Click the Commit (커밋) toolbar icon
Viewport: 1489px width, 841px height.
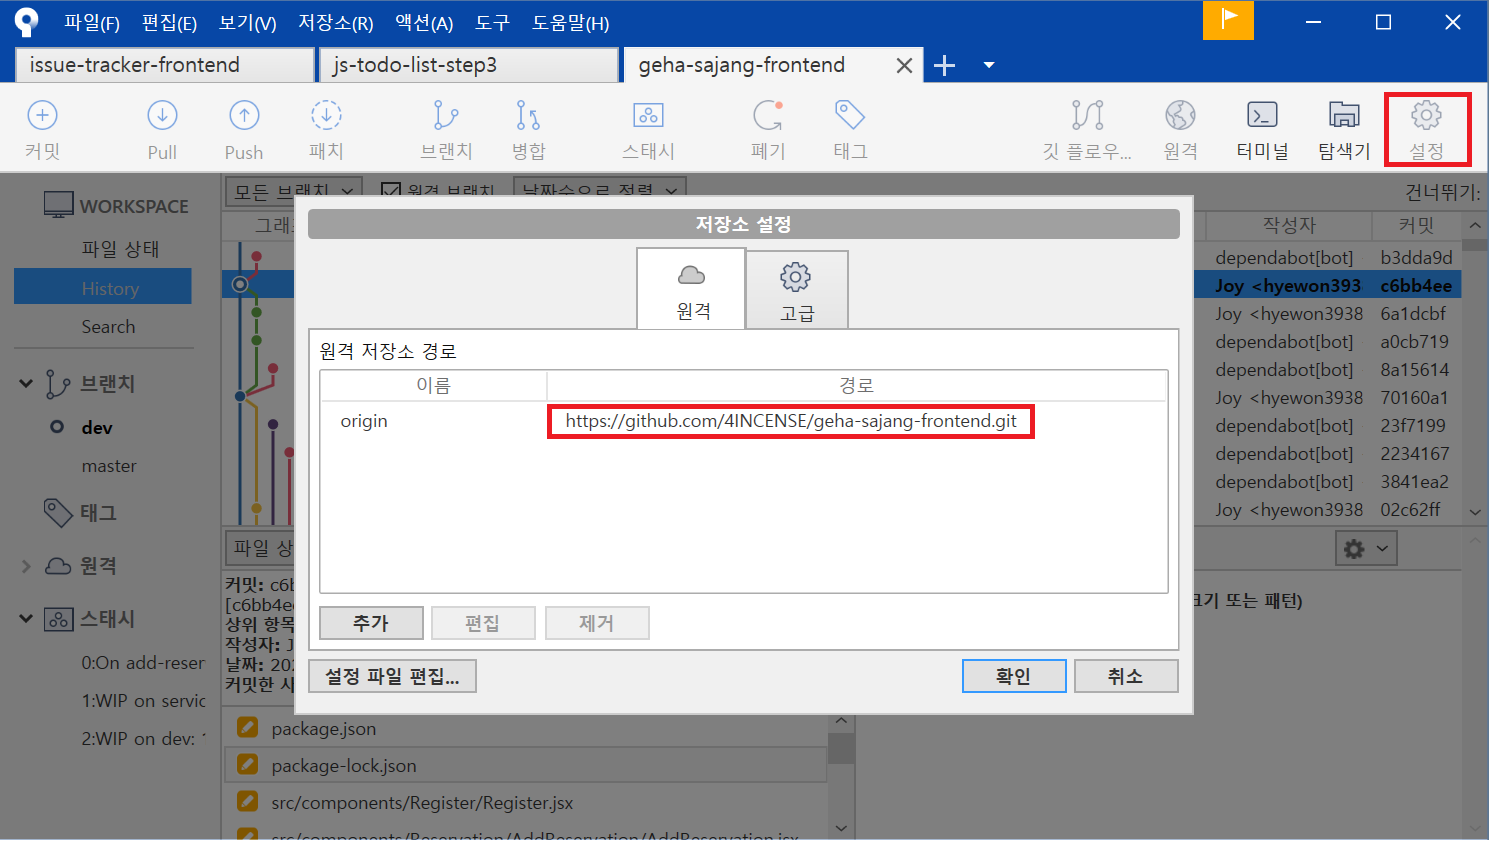pyautogui.click(x=42, y=116)
